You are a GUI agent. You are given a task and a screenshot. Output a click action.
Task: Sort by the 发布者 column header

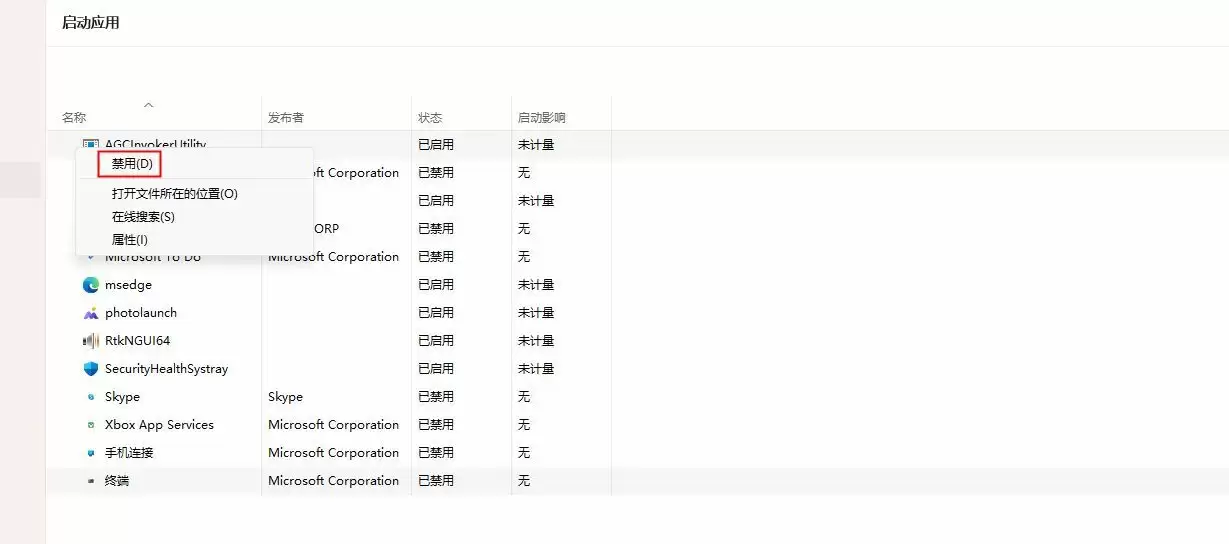click(286, 118)
